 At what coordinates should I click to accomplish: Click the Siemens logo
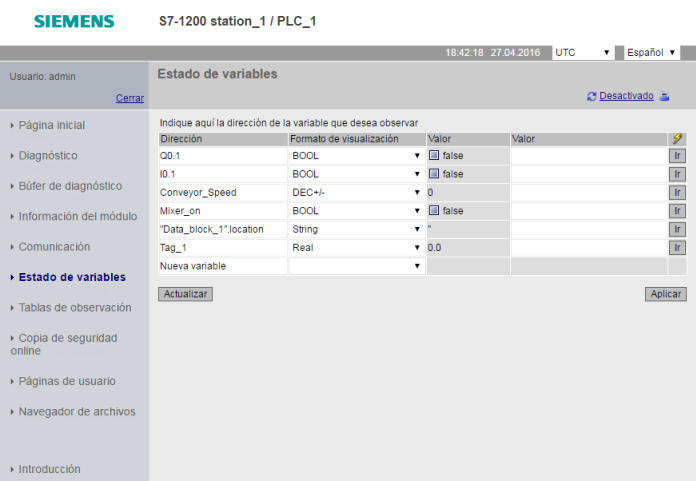74,21
